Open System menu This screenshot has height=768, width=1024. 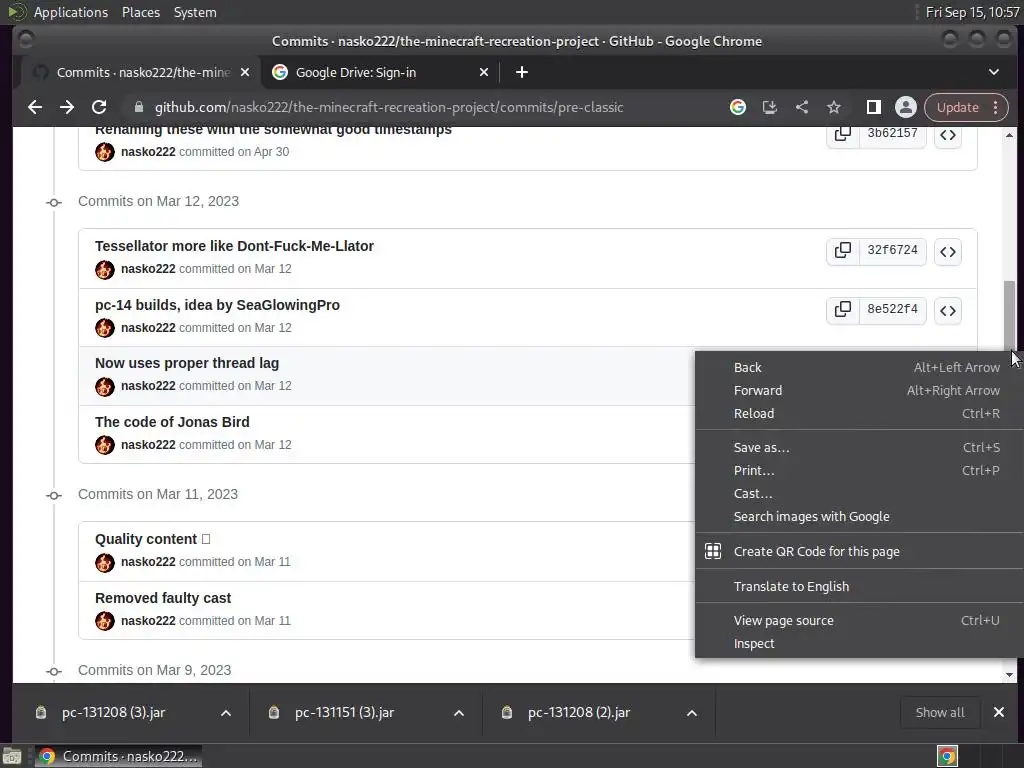[x=195, y=12]
